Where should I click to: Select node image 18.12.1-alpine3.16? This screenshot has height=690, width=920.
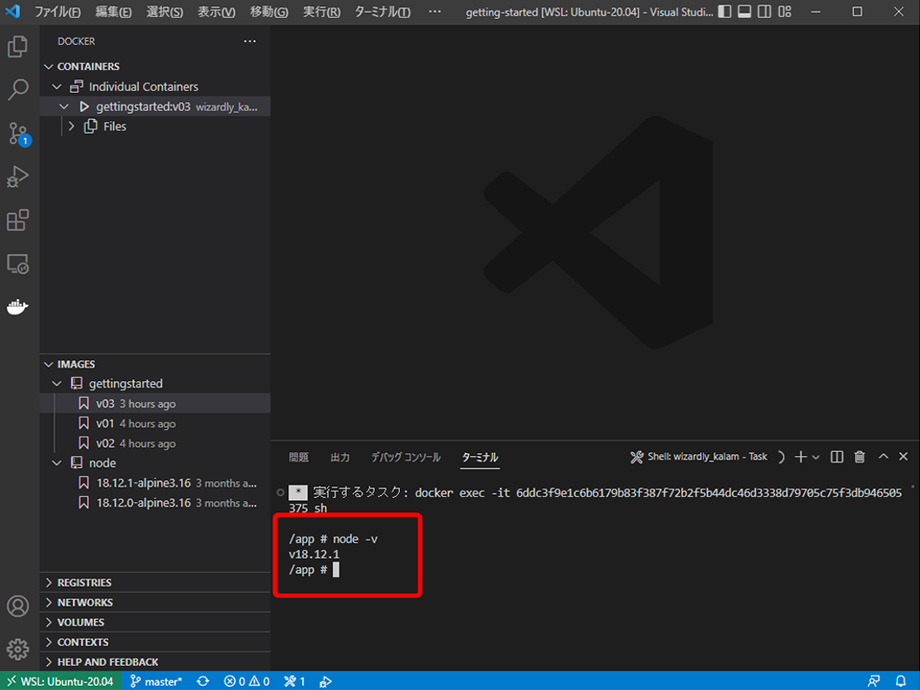[x=155, y=483]
